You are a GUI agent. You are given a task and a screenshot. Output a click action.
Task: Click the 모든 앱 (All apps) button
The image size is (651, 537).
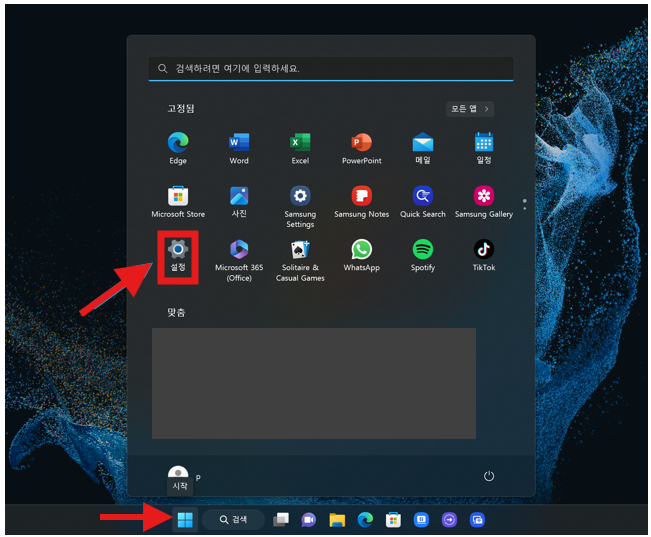(x=470, y=109)
